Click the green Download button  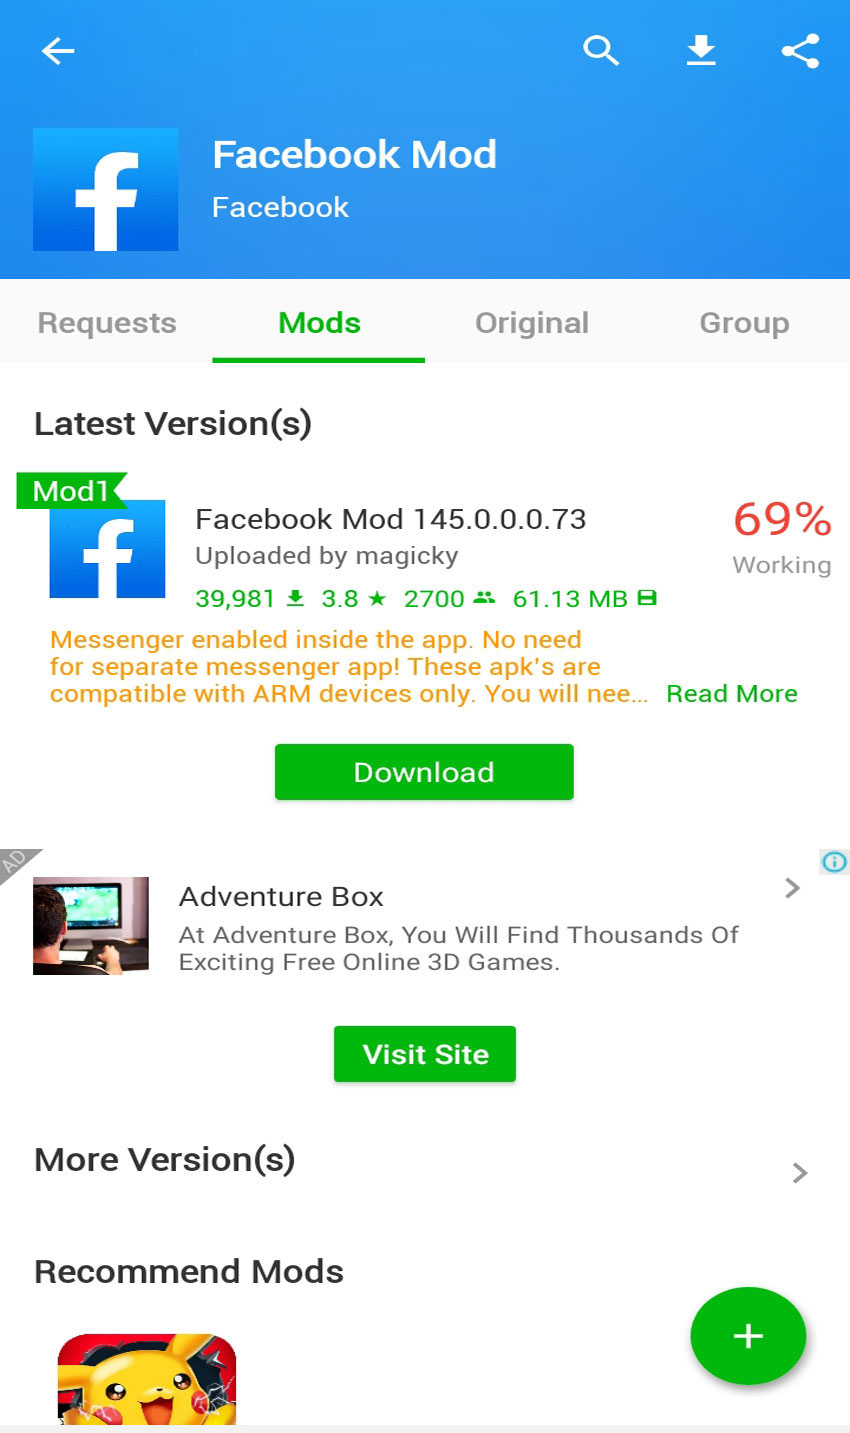pyautogui.click(x=424, y=772)
